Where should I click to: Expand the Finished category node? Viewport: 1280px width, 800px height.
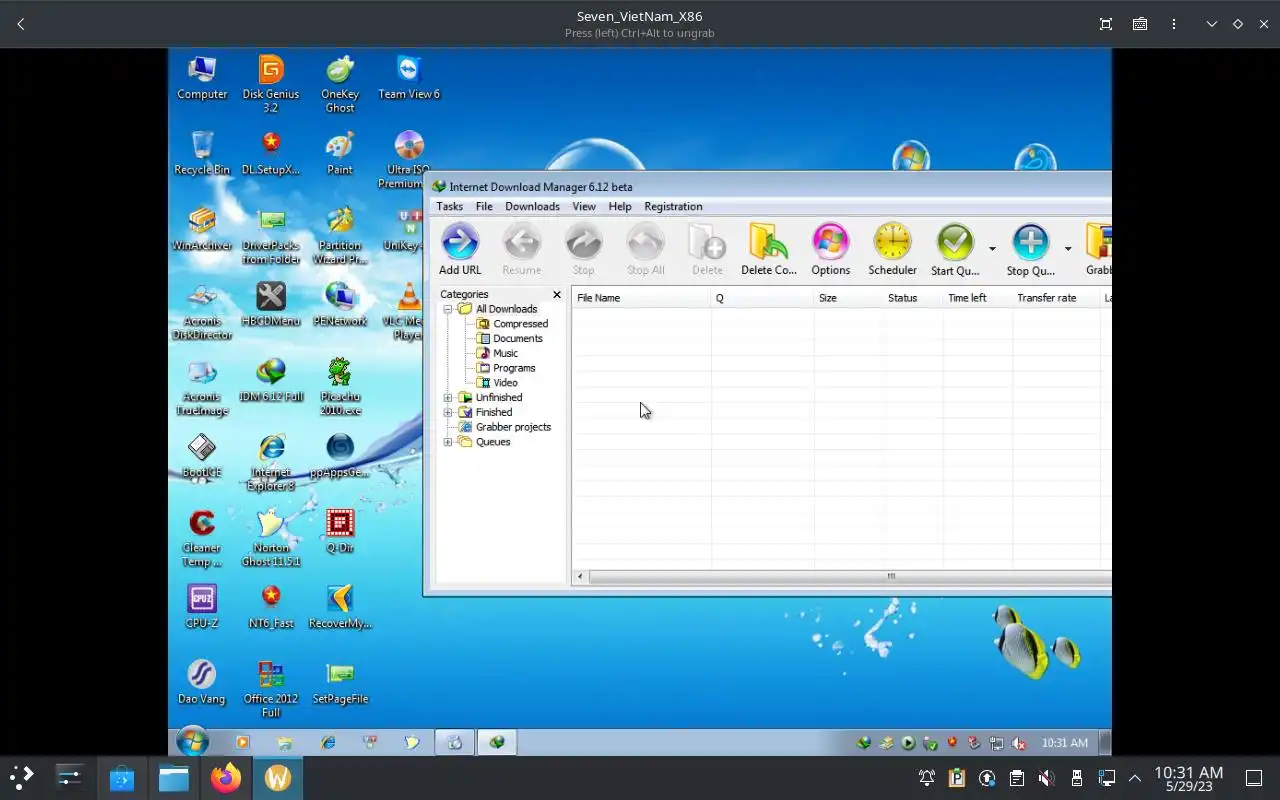coord(448,412)
